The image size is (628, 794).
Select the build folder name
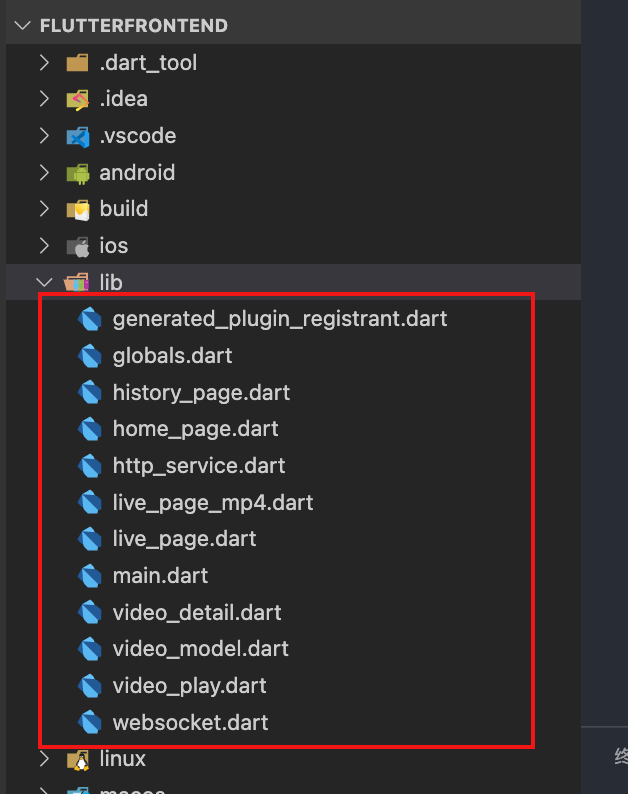(x=124, y=209)
